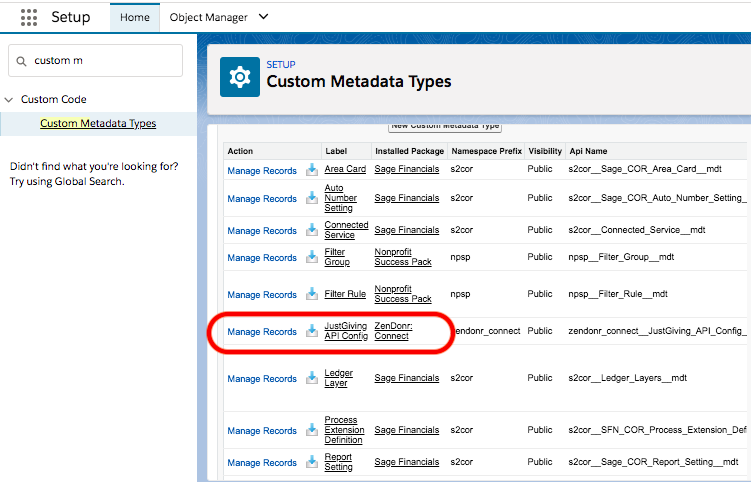Click download icon in Area Card row
This screenshot has height=482, width=751.
[312, 169]
